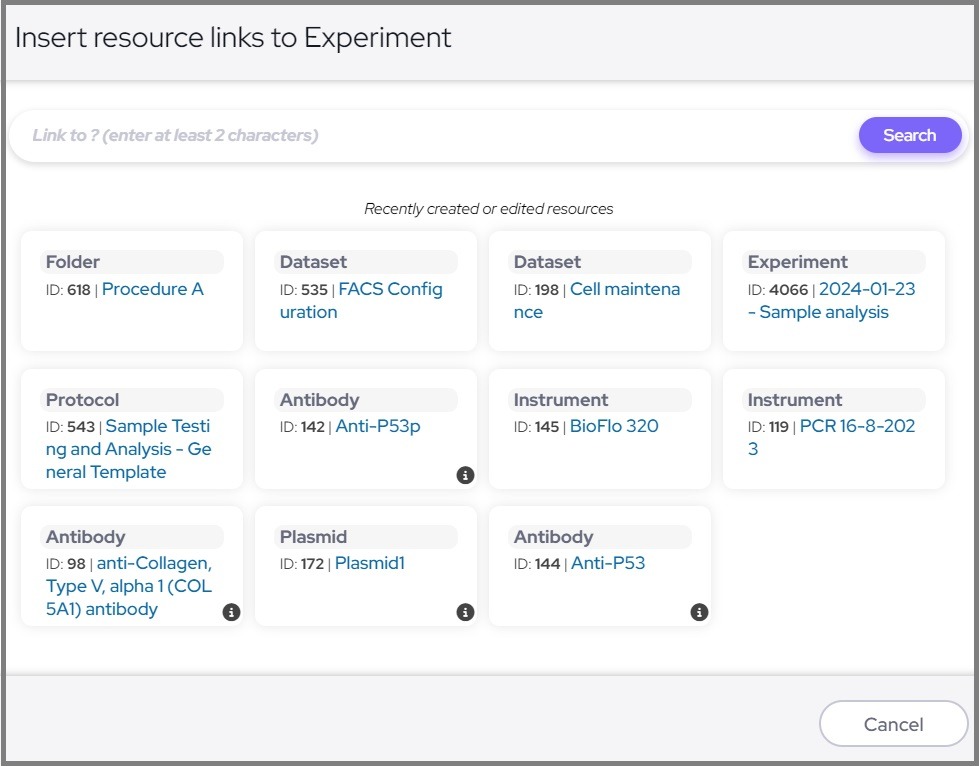Screen dimensions: 979x766
Task: Select the Plasmid1 resource link
Action: 369,563
